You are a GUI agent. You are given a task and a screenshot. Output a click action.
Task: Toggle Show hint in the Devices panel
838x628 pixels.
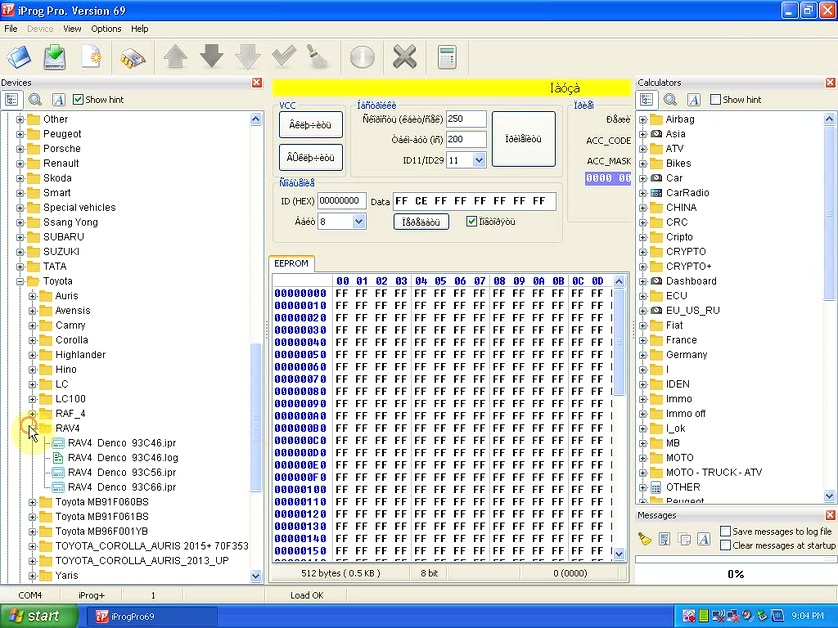78,99
